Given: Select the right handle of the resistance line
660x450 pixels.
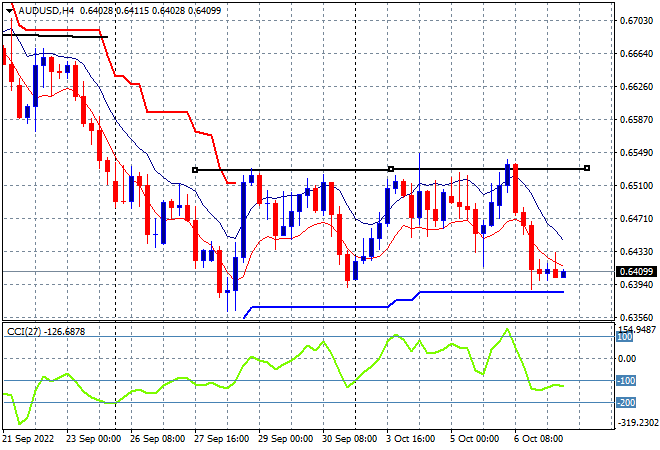Looking at the screenshot, I should (x=587, y=168).
